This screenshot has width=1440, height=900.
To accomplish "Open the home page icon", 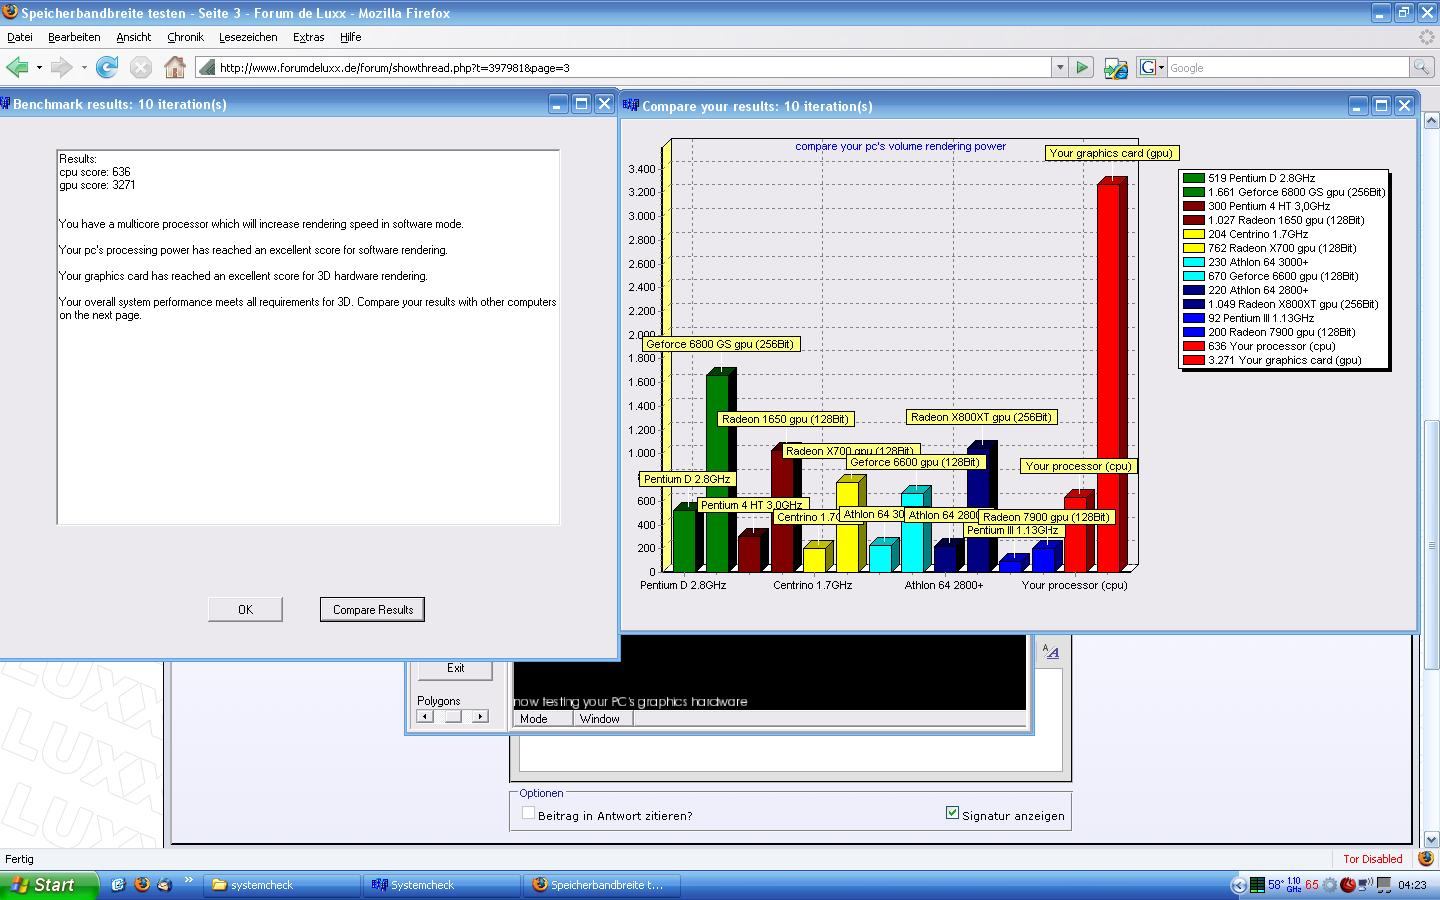I will (x=175, y=67).
